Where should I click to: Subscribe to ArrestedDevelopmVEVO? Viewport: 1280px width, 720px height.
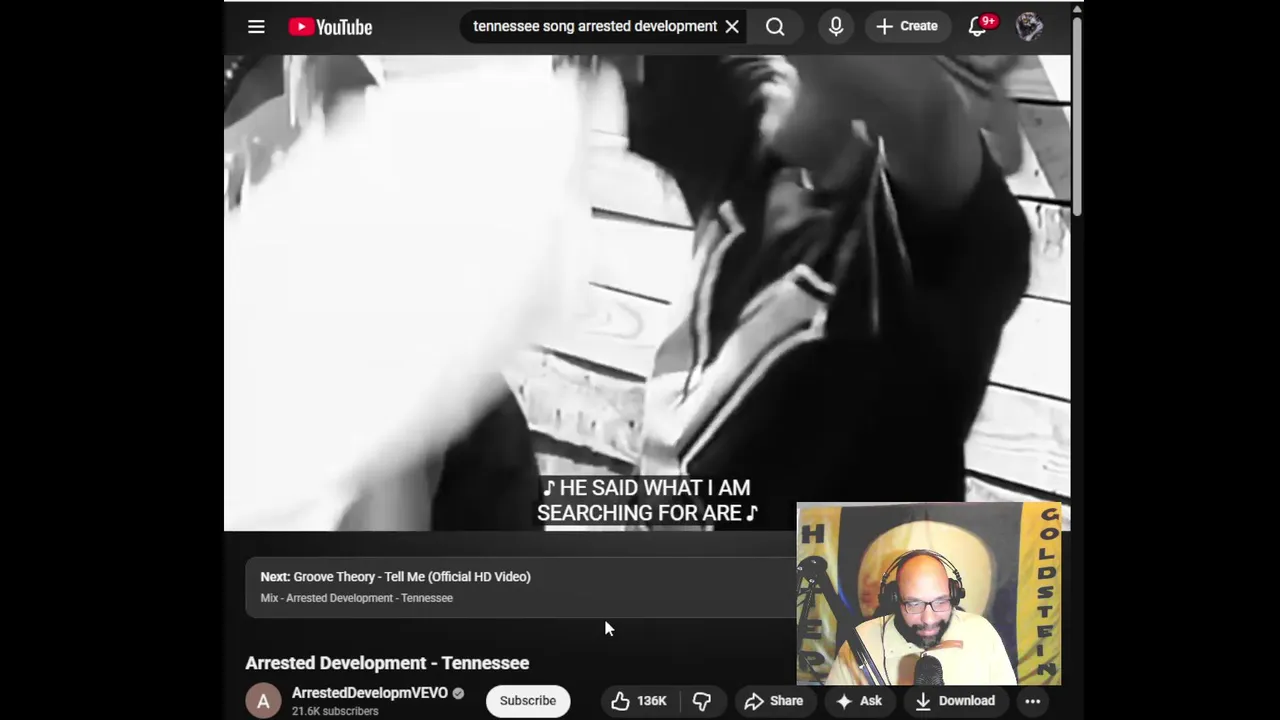click(528, 701)
